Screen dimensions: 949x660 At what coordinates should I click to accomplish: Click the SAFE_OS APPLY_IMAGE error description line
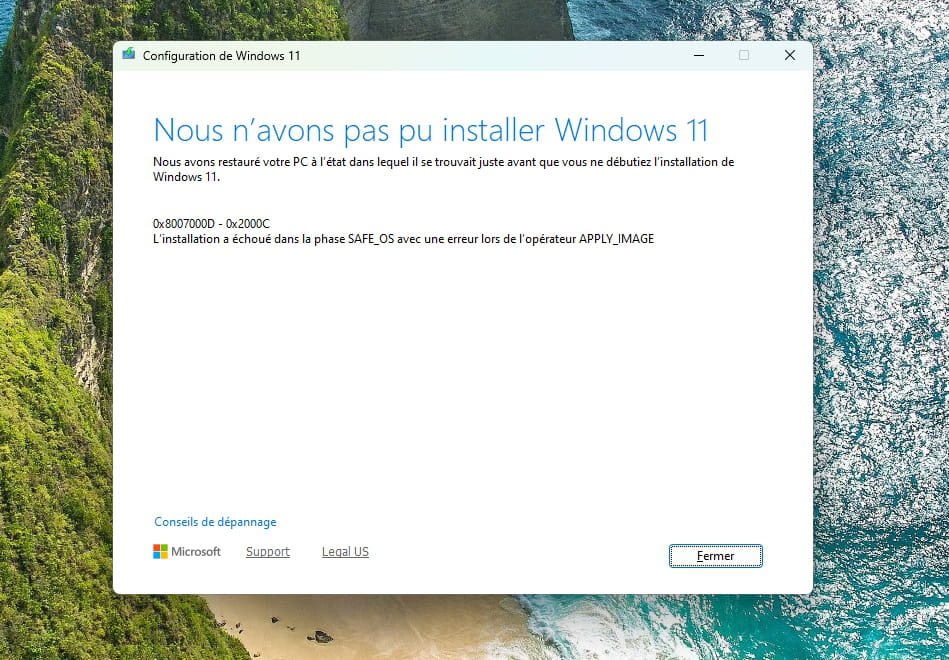tap(404, 239)
